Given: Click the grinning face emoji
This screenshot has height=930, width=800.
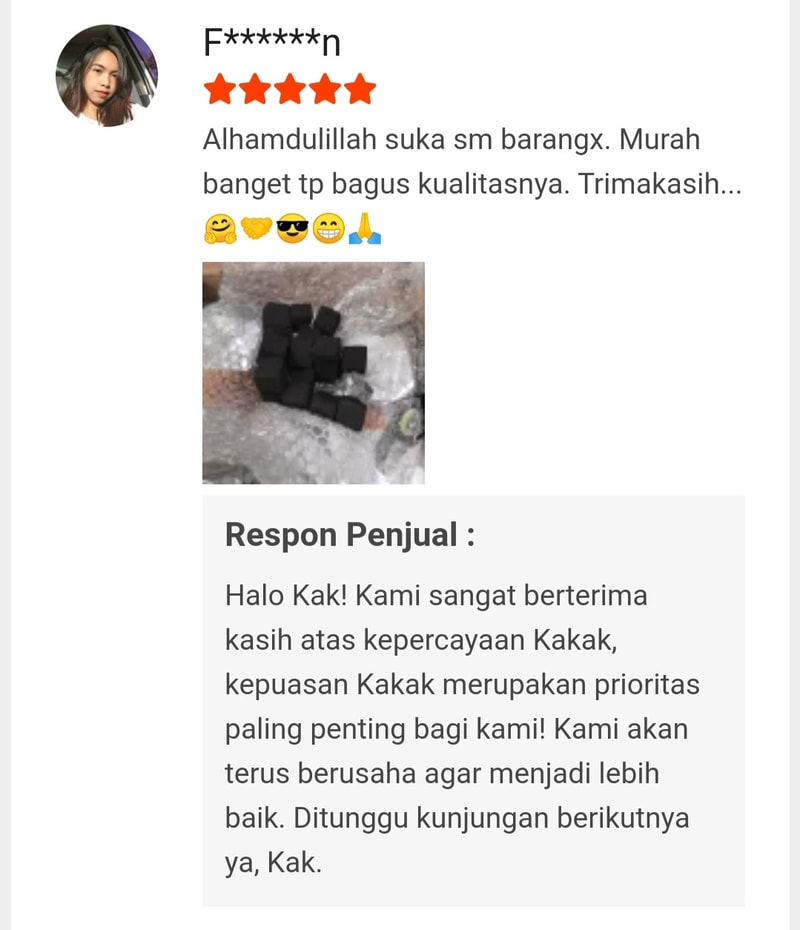Looking at the screenshot, I should [328, 229].
